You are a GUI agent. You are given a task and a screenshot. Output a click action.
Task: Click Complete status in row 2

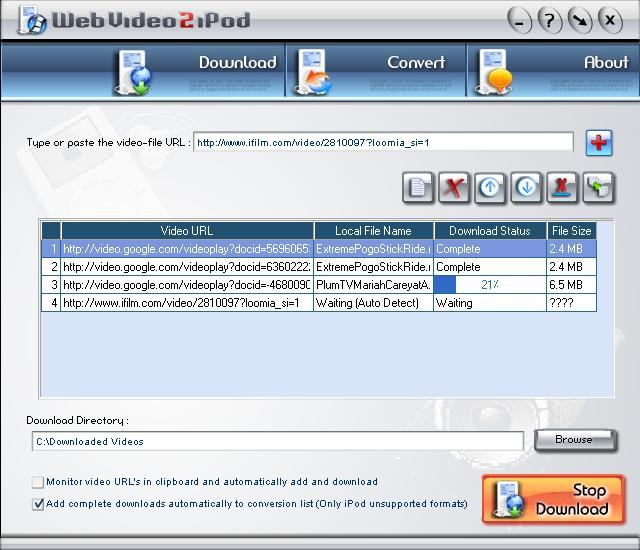click(x=490, y=267)
